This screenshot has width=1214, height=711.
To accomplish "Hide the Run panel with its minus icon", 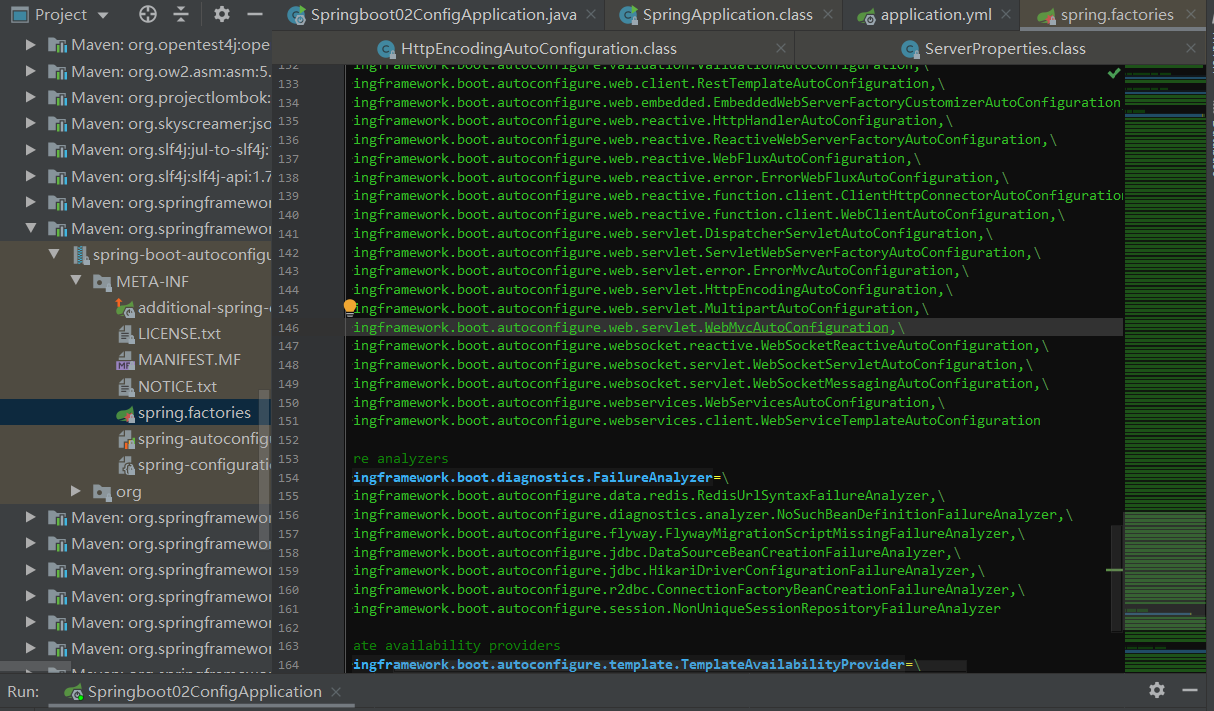I will click(1190, 690).
